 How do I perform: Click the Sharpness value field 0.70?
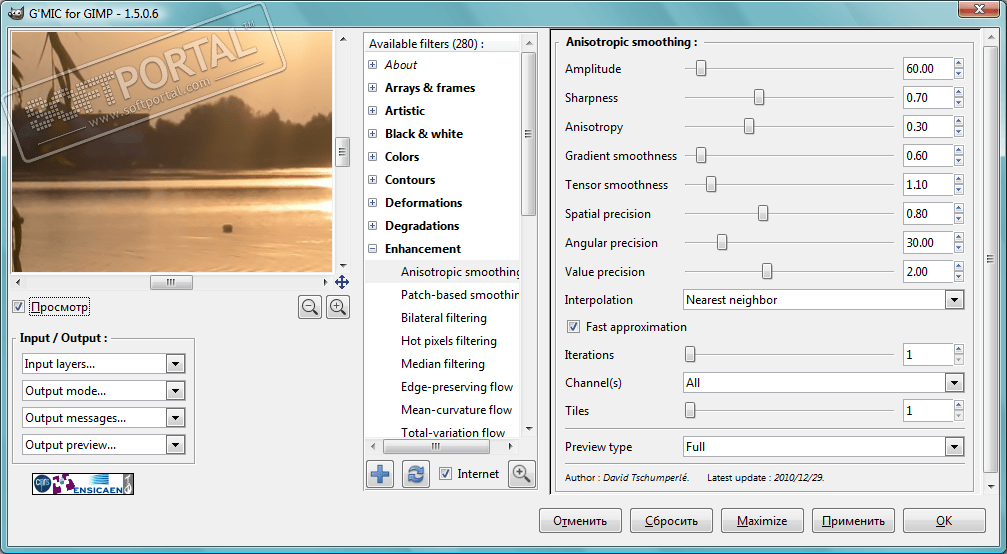tap(928, 98)
